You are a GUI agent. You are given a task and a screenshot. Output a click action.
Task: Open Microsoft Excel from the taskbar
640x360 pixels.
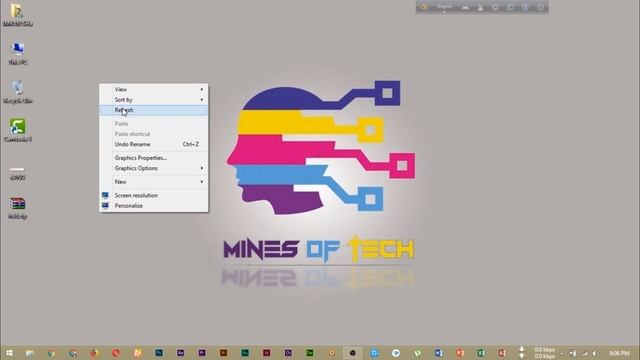(481, 353)
